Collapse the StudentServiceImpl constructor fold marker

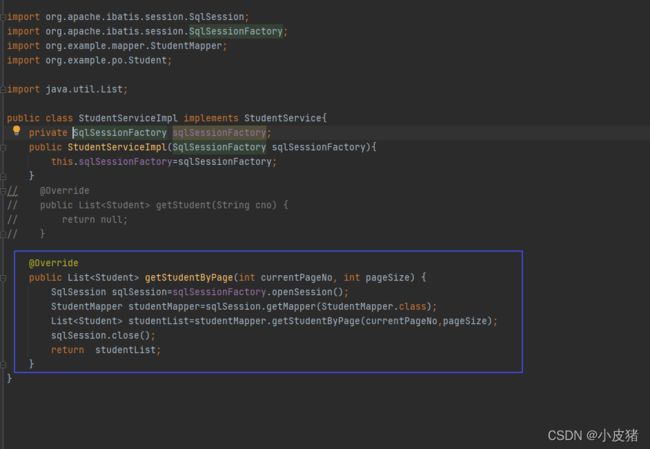pyautogui.click(x=3, y=147)
